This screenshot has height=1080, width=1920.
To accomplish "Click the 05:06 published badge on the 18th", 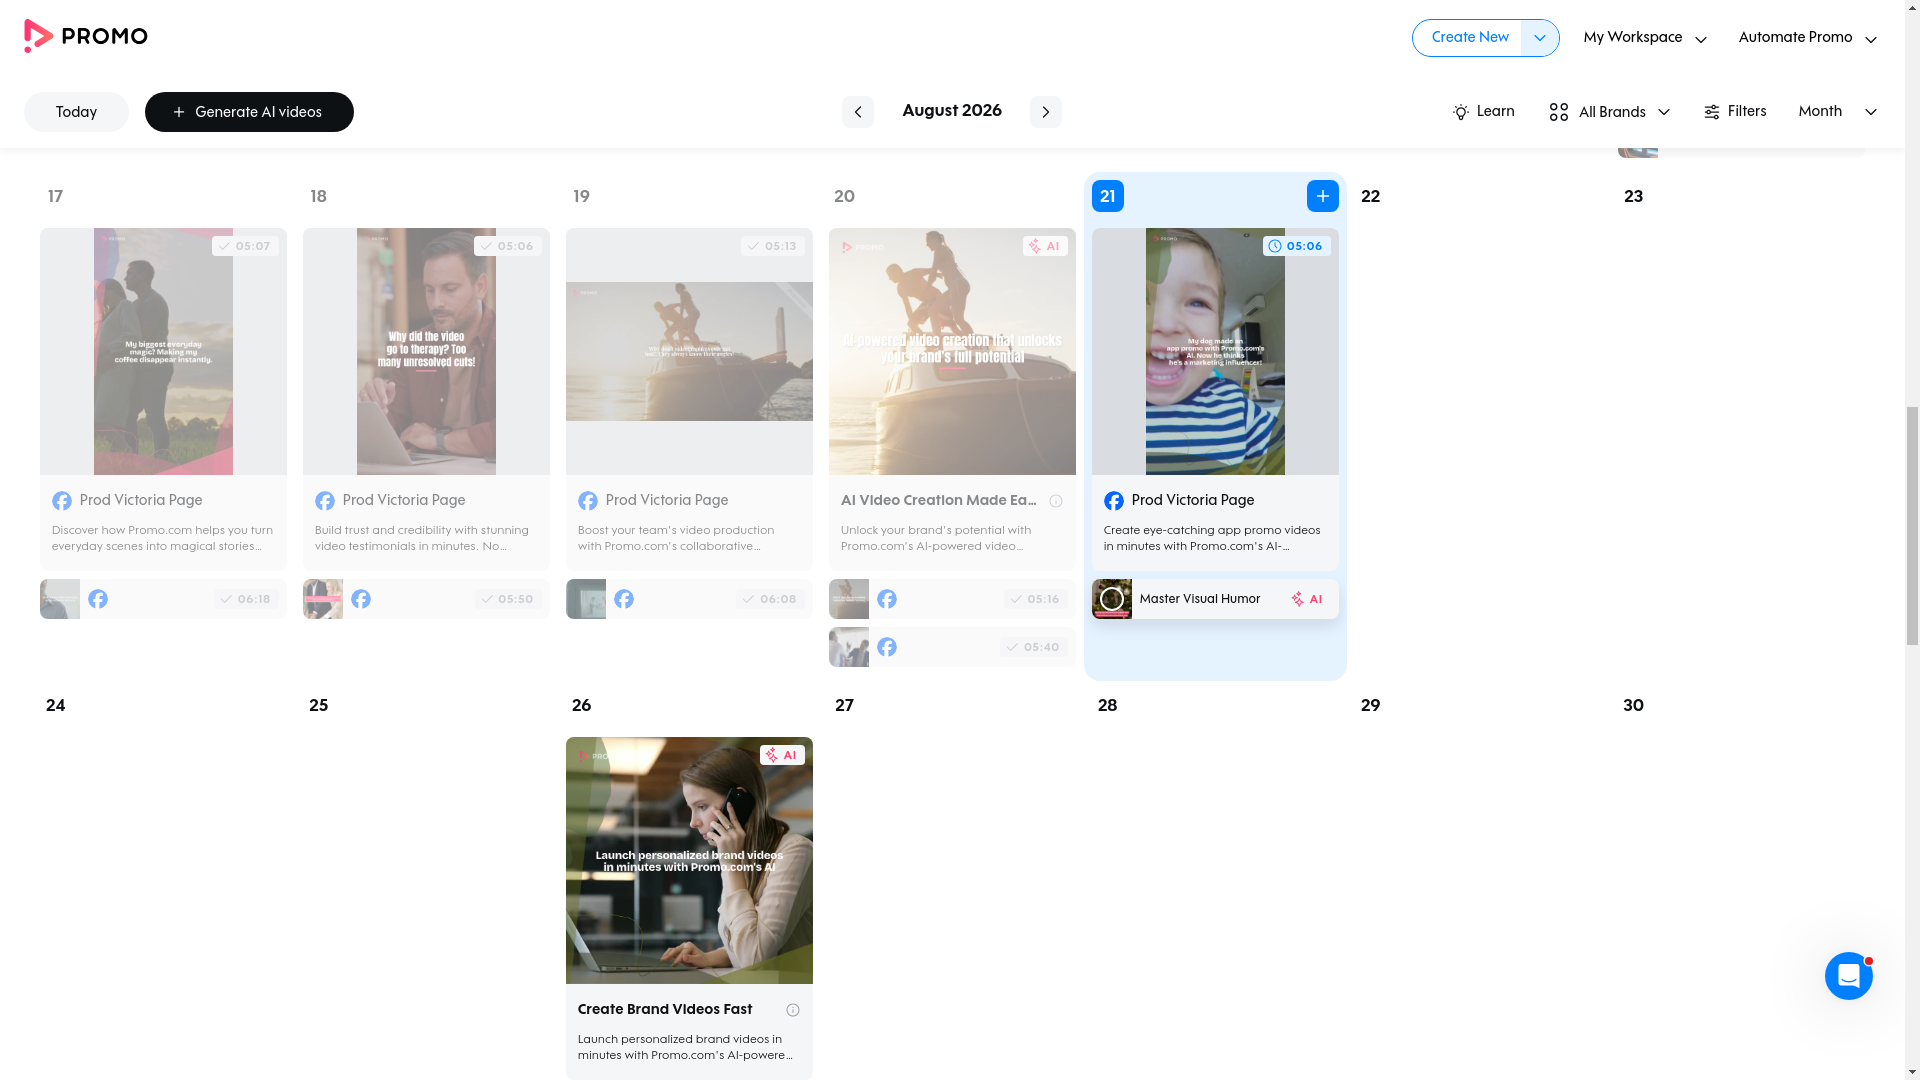I will click(x=508, y=246).
